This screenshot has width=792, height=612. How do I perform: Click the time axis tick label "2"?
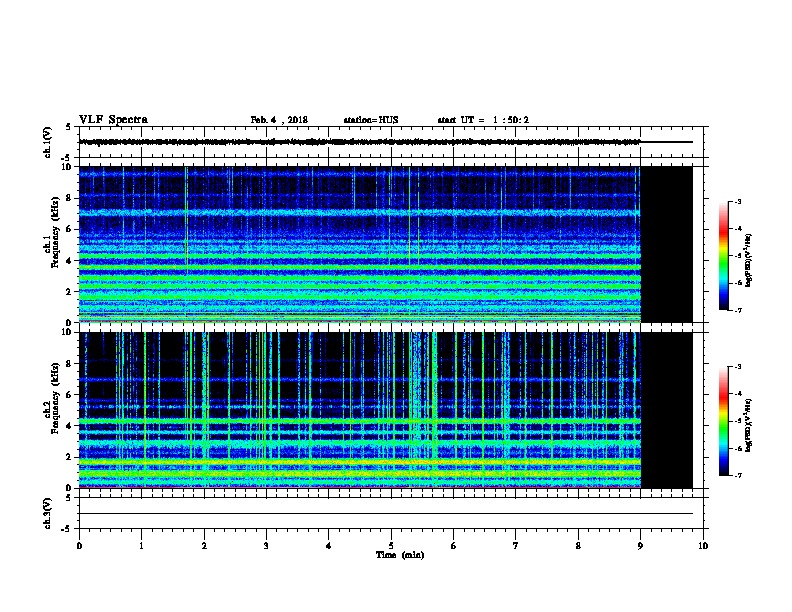204,545
